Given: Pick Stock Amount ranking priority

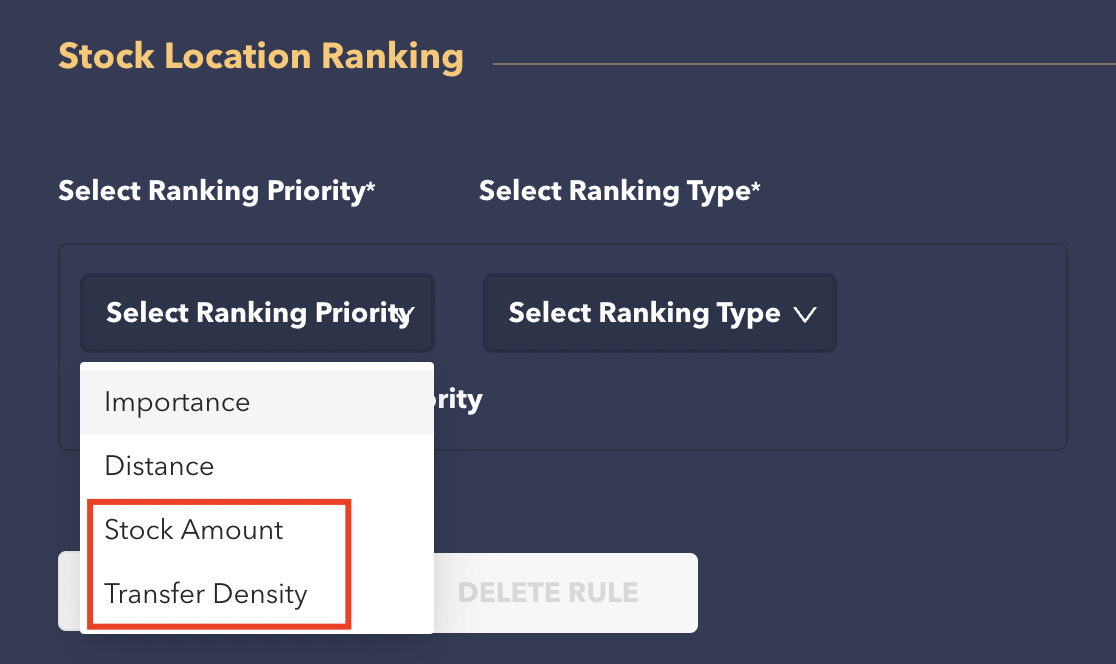Looking at the screenshot, I should (x=194, y=530).
